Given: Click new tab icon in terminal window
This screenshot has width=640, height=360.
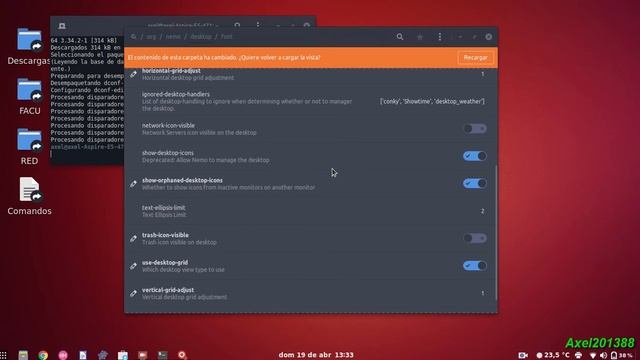Looking at the screenshot, I should tap(62, 26).
